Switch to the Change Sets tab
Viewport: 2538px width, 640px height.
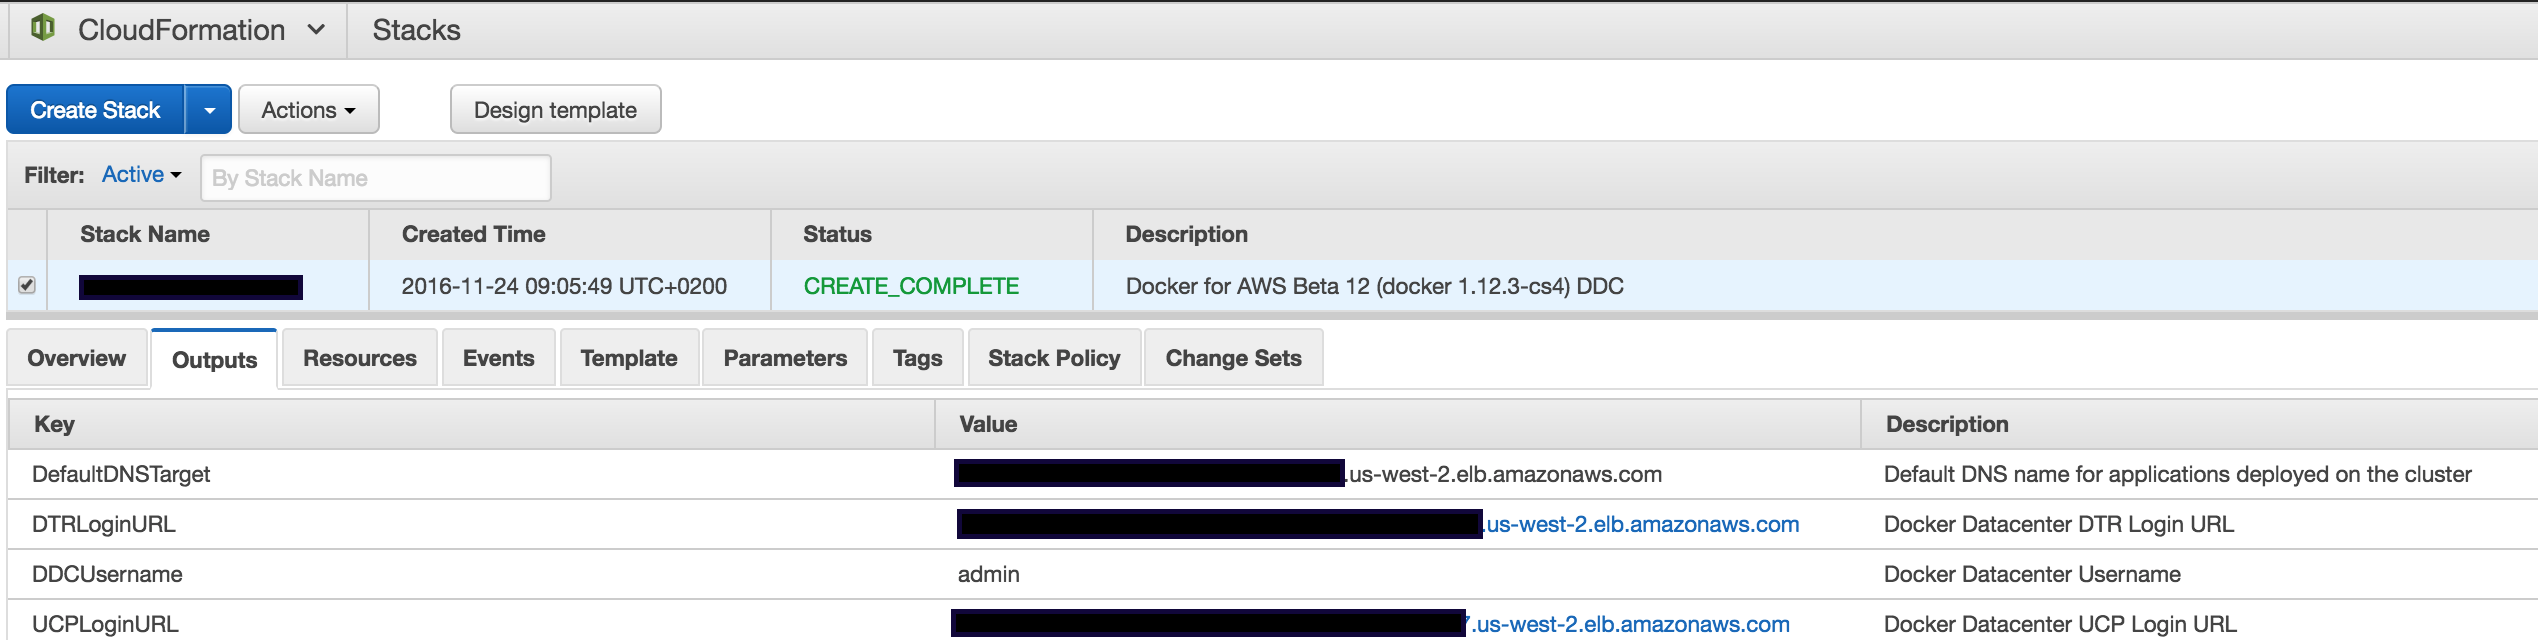(x=1233, y=358)
